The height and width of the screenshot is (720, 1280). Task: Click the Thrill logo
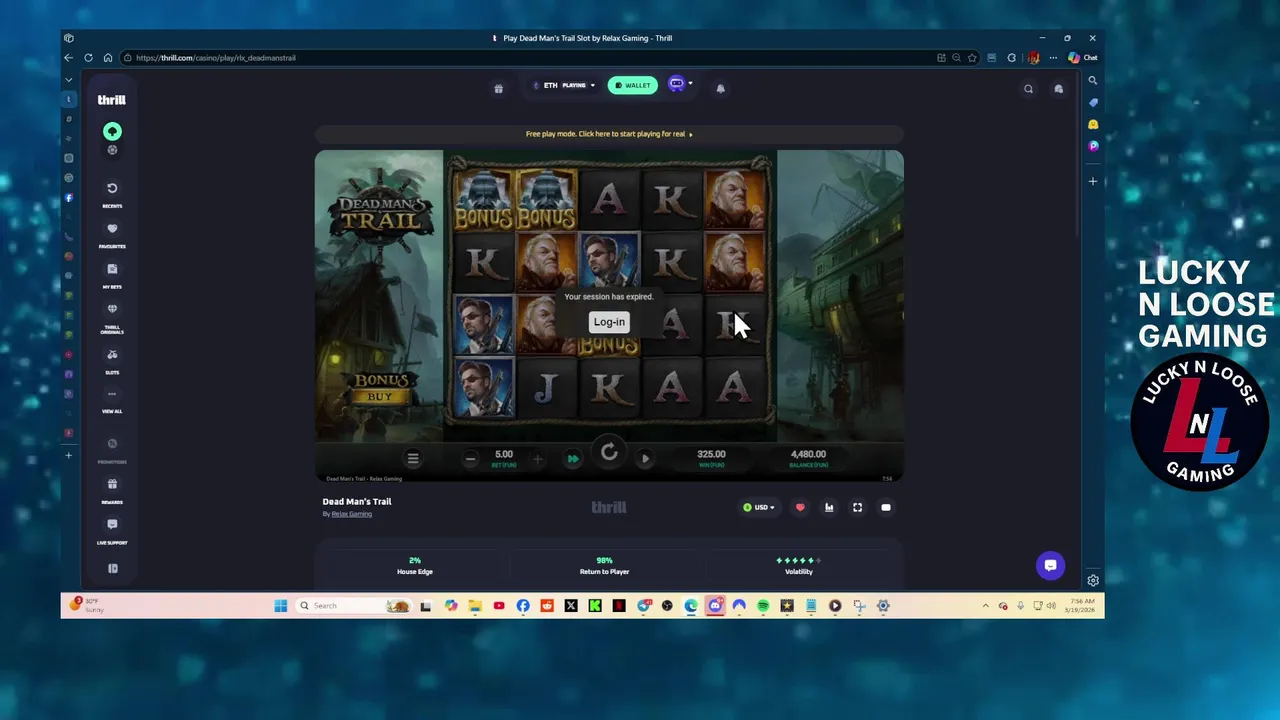tap(111, 100)
